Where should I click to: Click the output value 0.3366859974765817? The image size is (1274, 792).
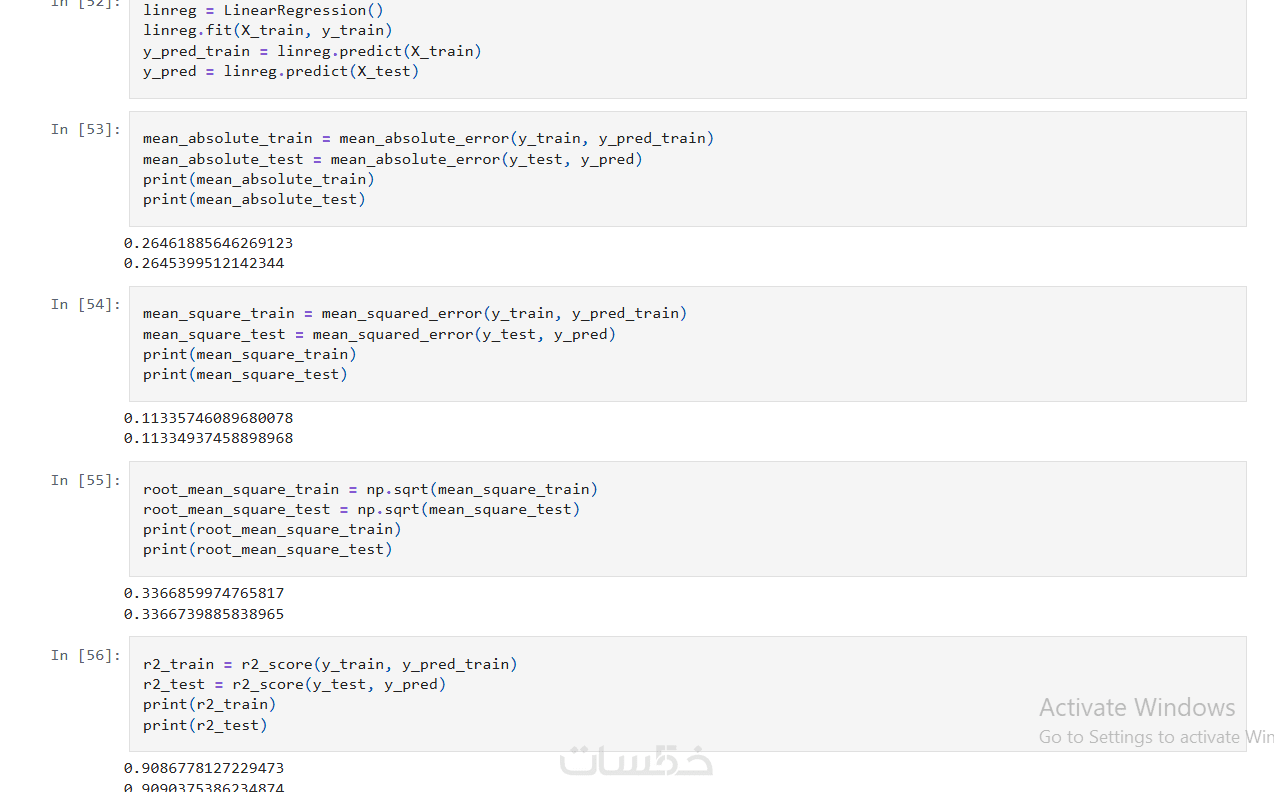[x=204, y=593]
